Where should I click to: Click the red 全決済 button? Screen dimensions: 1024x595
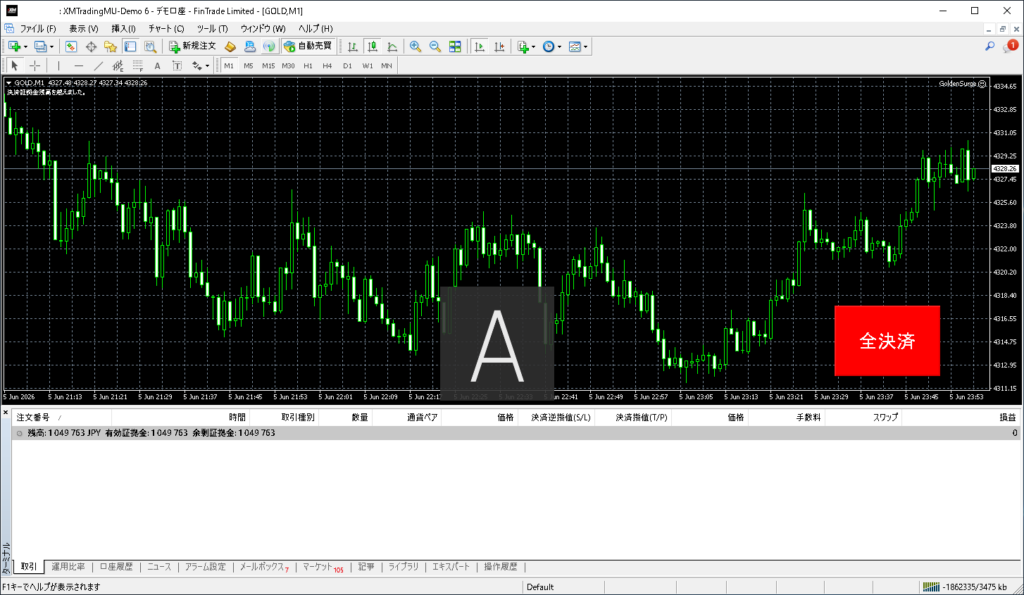pos(887,341)
